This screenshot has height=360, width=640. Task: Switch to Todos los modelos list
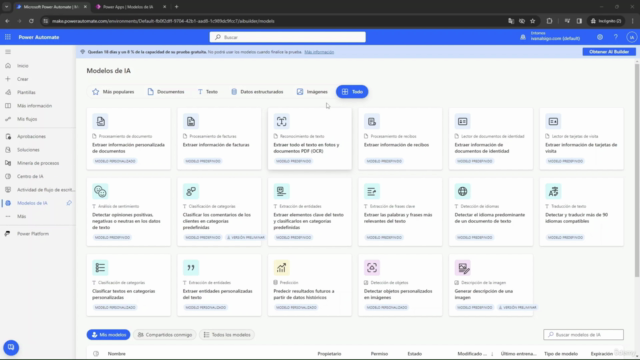click(227, 335)
